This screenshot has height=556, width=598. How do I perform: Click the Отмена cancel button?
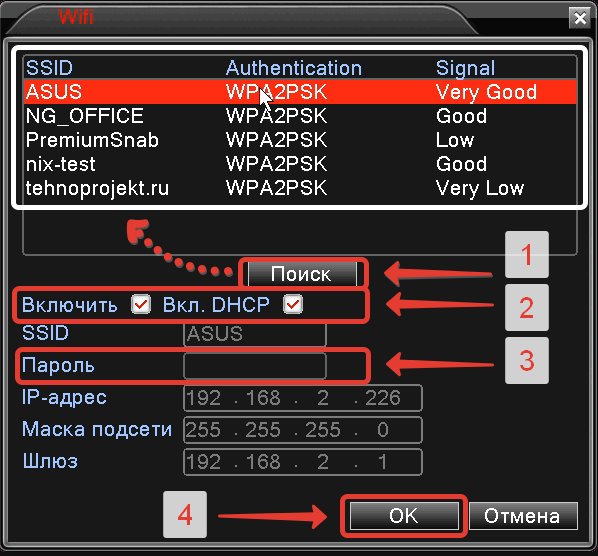tap(523, 516)
